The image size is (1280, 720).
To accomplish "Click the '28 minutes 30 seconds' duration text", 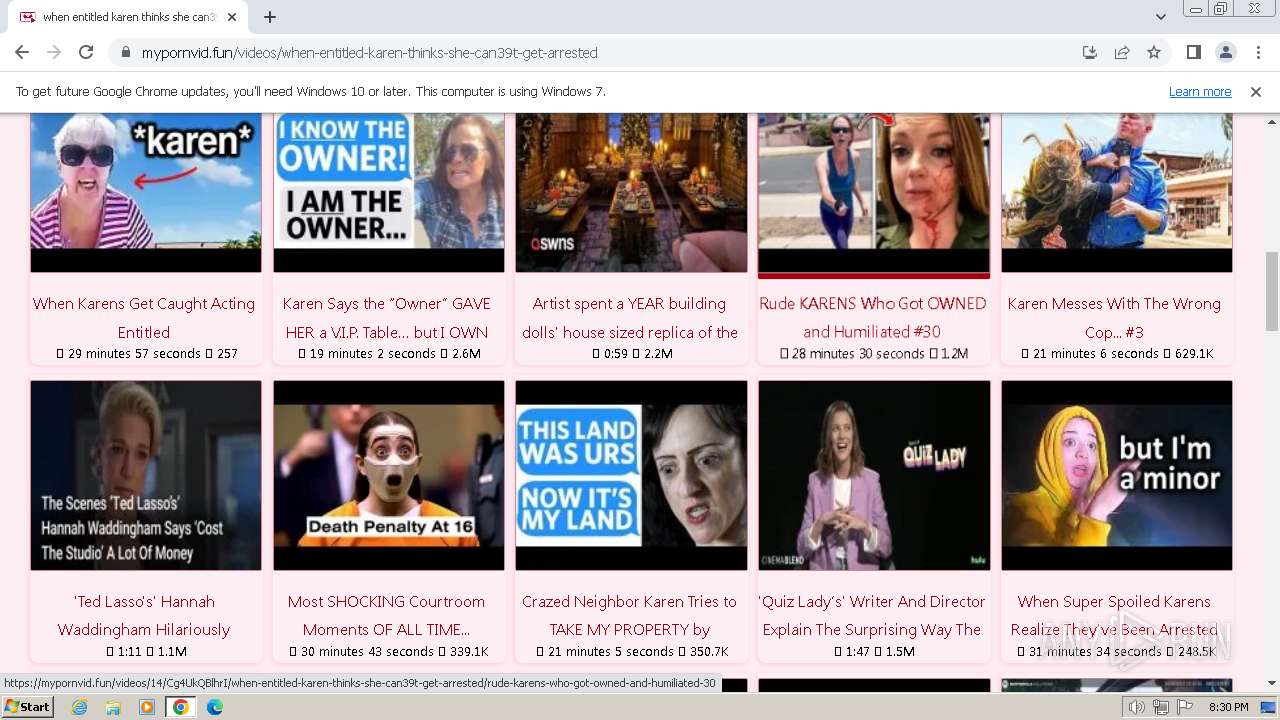I will pyautogui.click(x=858, y=354).
